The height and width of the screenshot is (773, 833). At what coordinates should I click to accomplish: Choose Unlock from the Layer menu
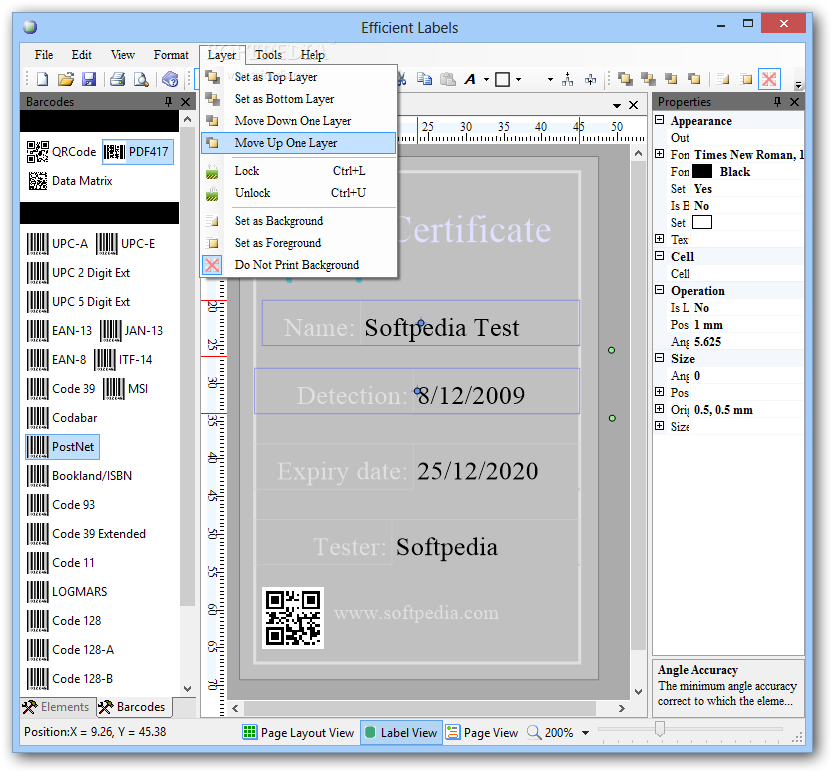coord(298,193)
